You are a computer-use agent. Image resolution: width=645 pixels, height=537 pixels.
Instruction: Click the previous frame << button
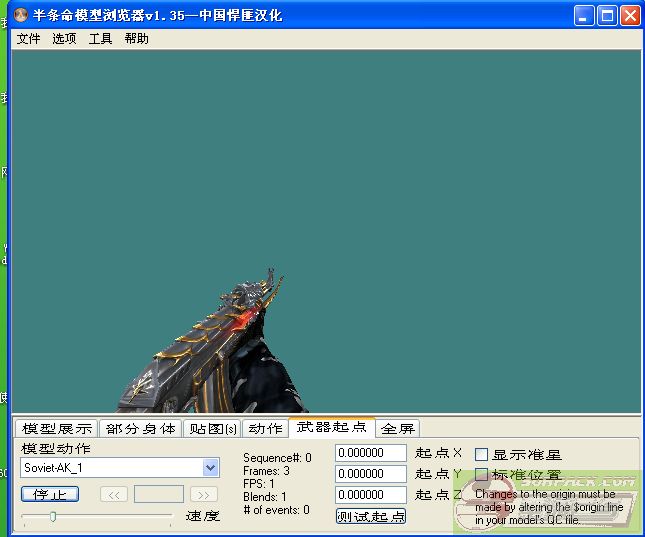pyautogui.click(x=114, y=494)
